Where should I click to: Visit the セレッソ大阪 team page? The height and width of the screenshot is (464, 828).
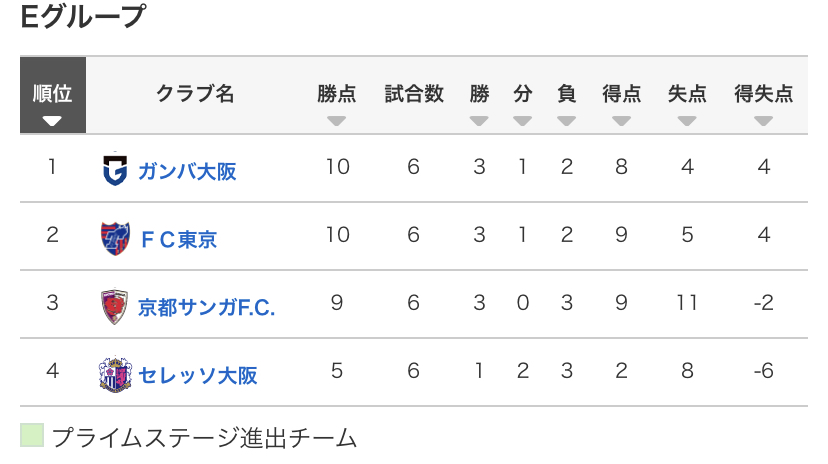pos(197,375)
